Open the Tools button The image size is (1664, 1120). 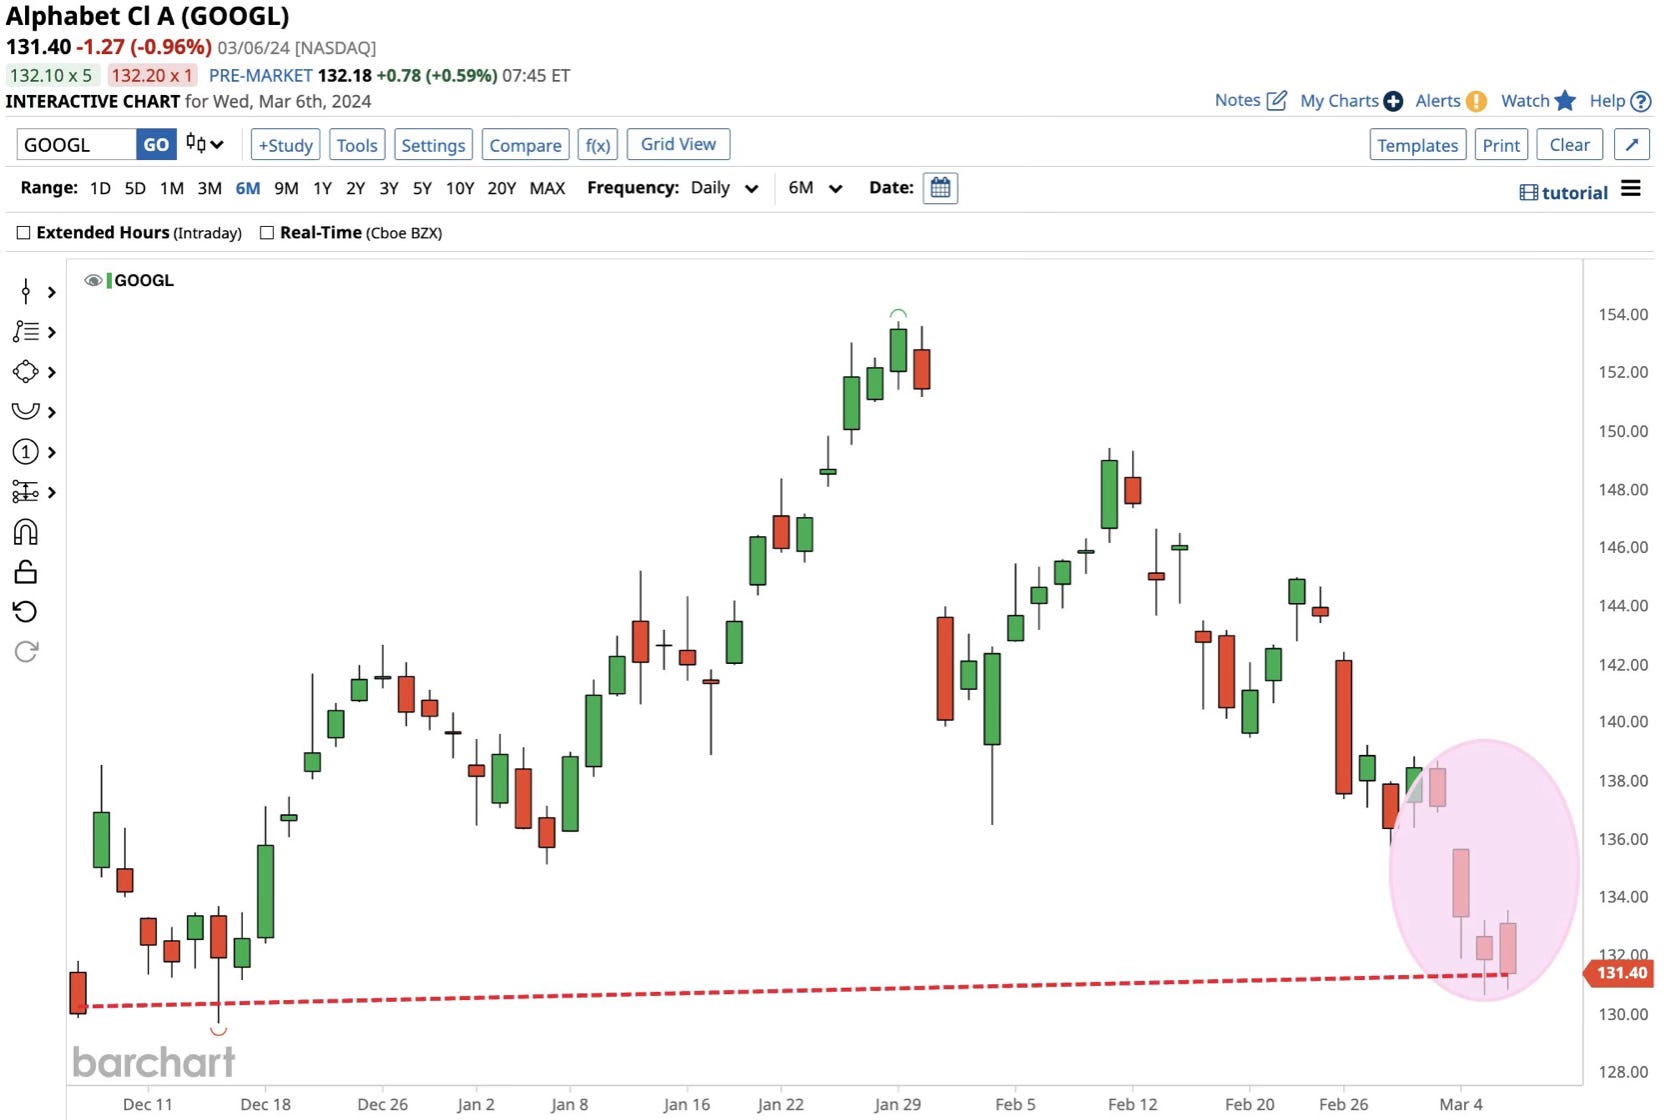pos(357,145)
